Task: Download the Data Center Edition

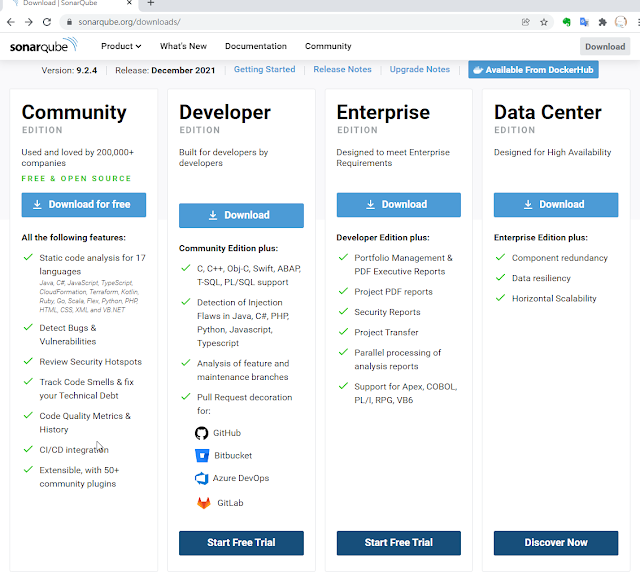Action: [x=556, y=205]
